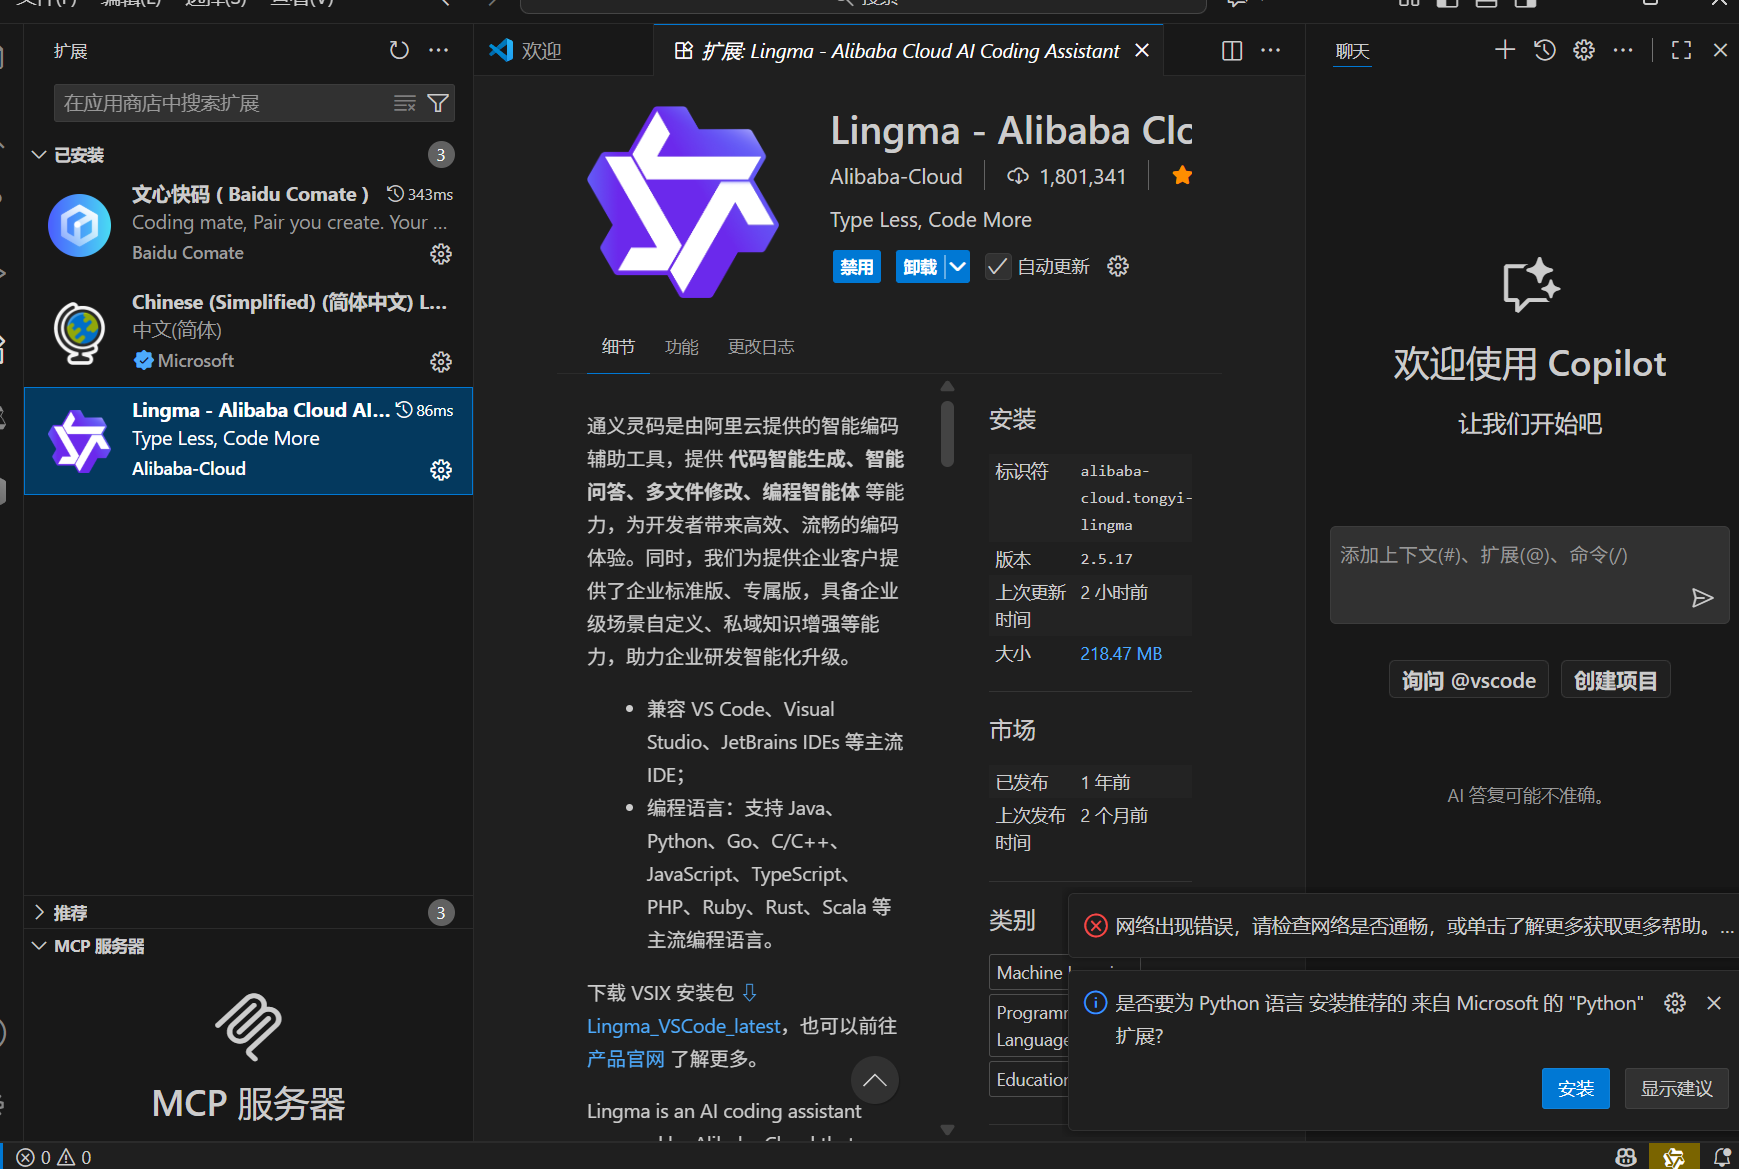
Task: Open Lingma list item manage gear
Action: click(441, 470)
